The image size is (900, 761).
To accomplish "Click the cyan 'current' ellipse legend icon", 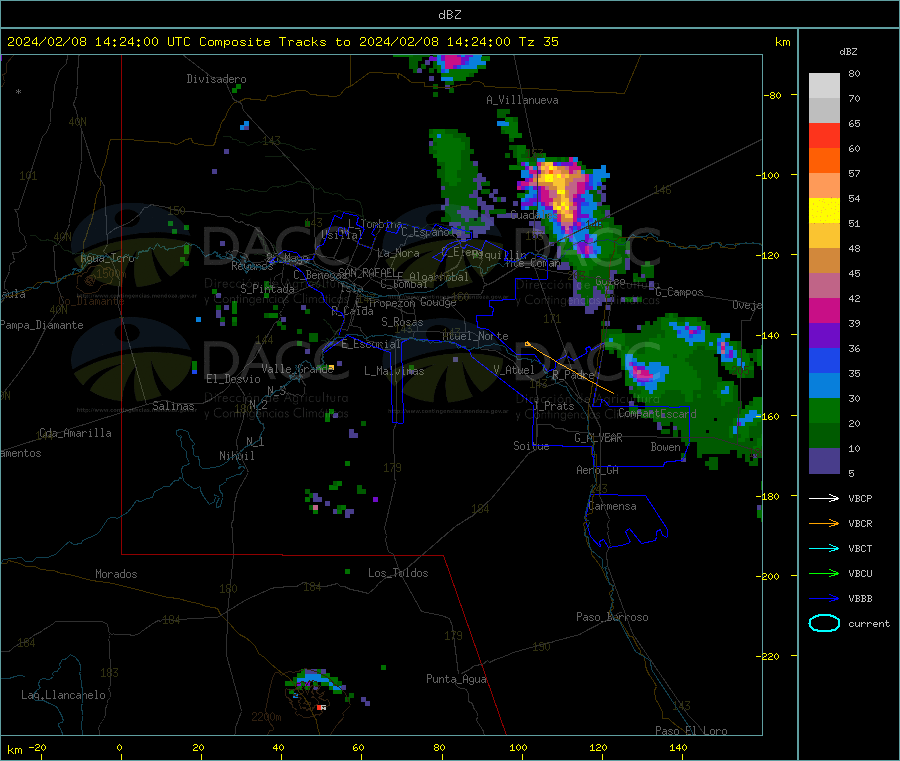I will click(x=824, y=623).
